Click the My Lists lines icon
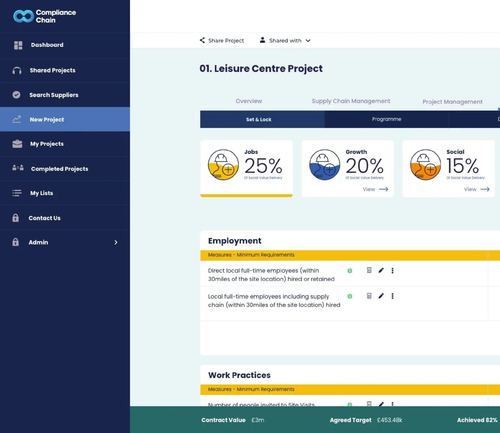 pos(17,193)
